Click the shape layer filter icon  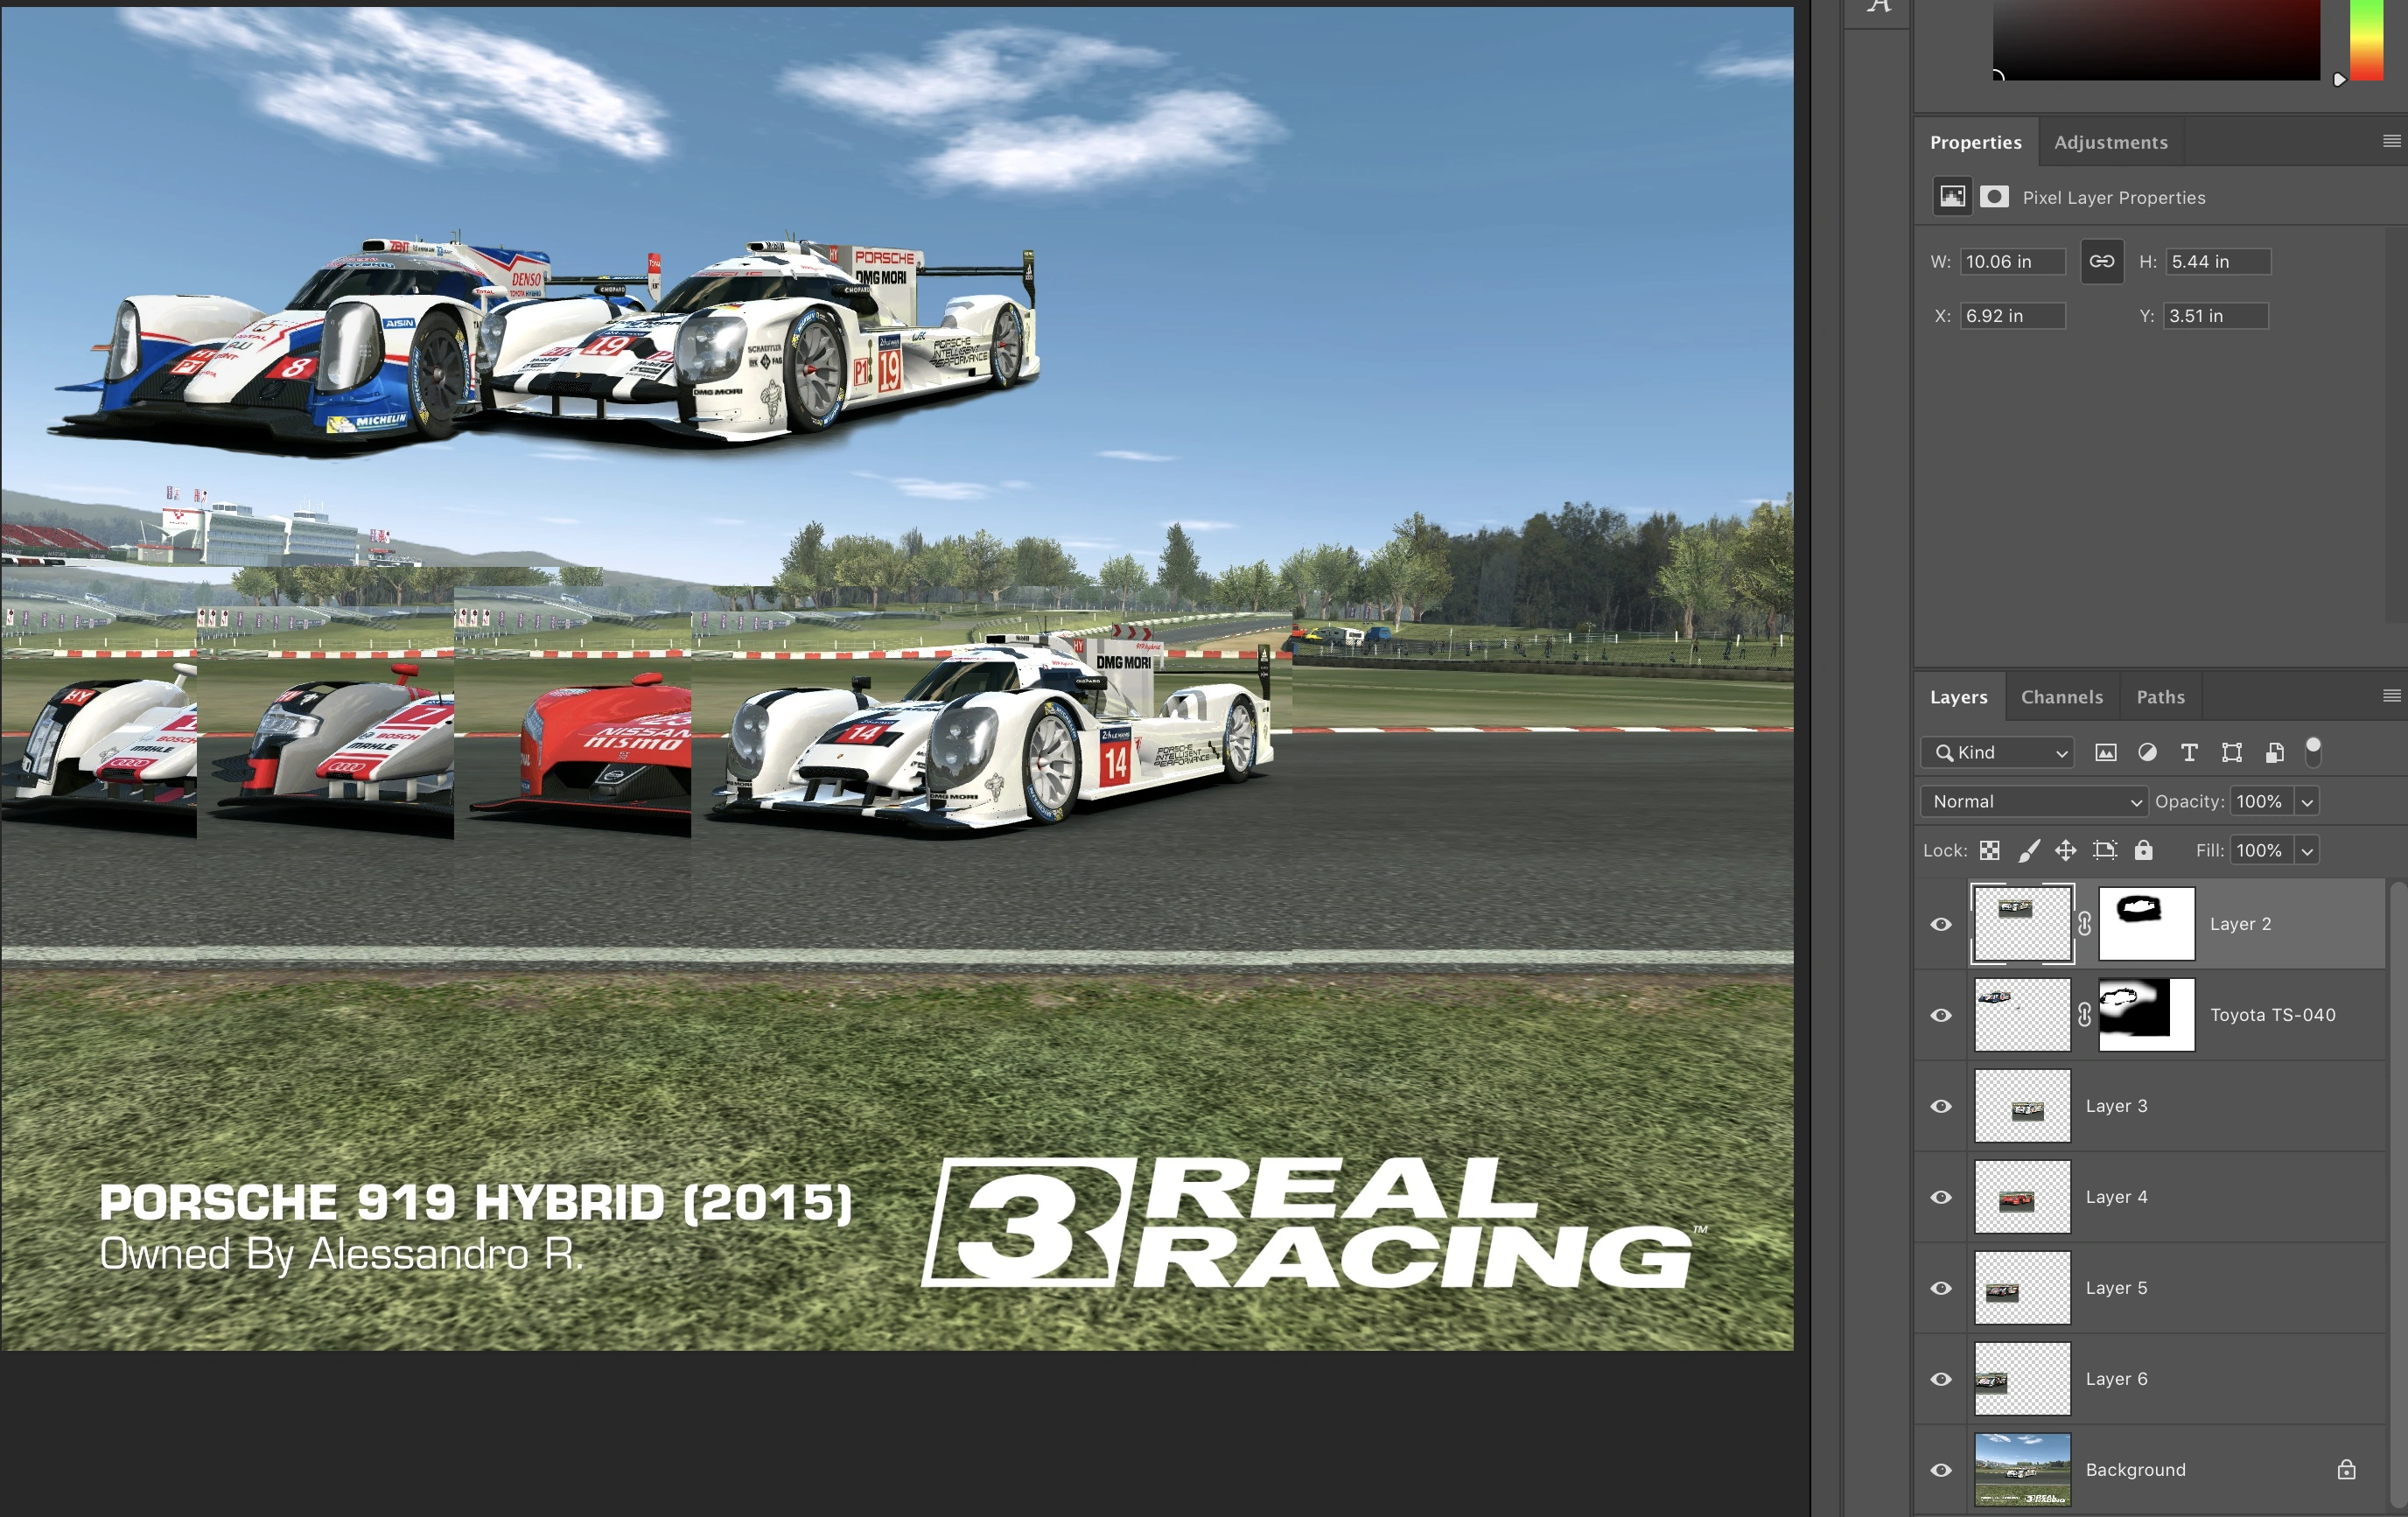click(x=2231, y=752)
